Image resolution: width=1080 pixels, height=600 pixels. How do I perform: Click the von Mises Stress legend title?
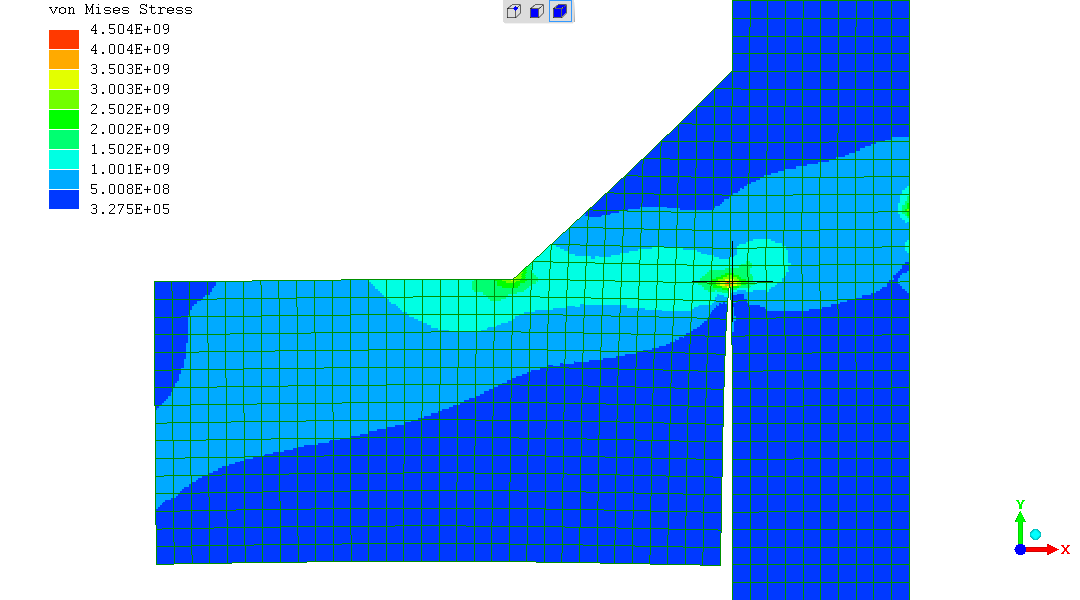coord(120,9)
